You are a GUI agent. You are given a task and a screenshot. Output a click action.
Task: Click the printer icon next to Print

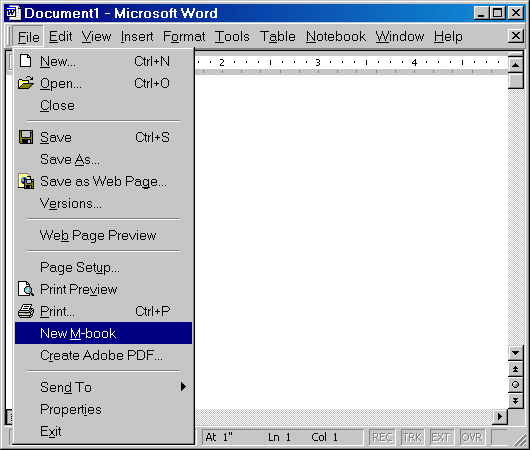[26, 311]
